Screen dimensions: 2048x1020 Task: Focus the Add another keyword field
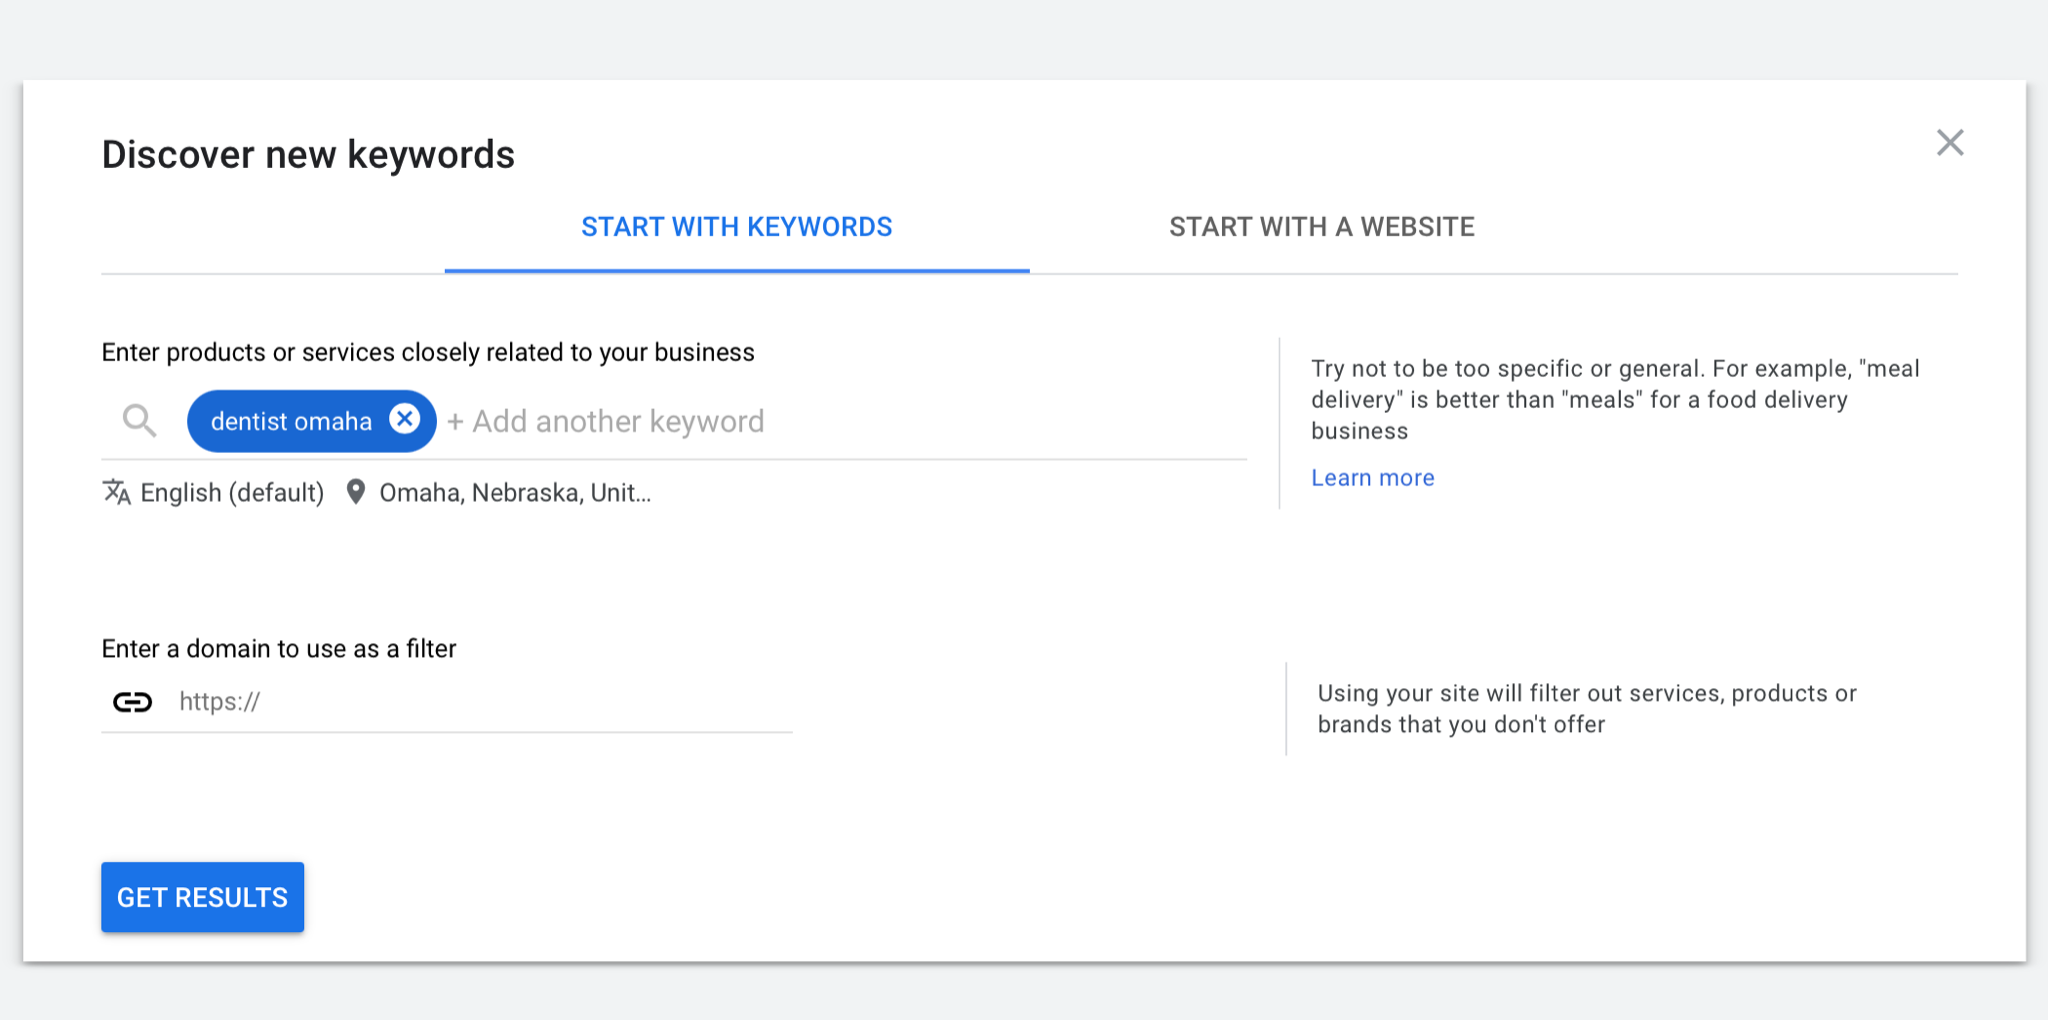618,422
